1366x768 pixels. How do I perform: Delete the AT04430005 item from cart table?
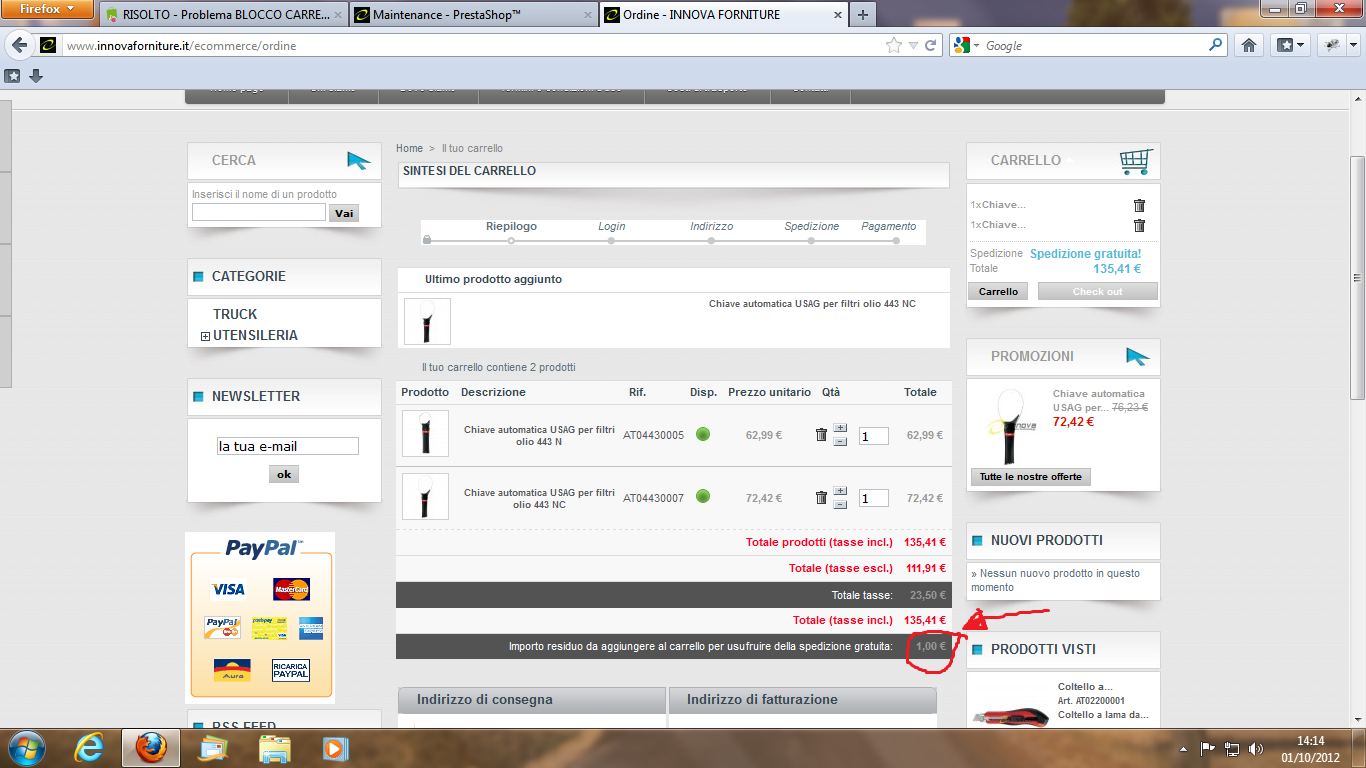click(x=821, y=435)
